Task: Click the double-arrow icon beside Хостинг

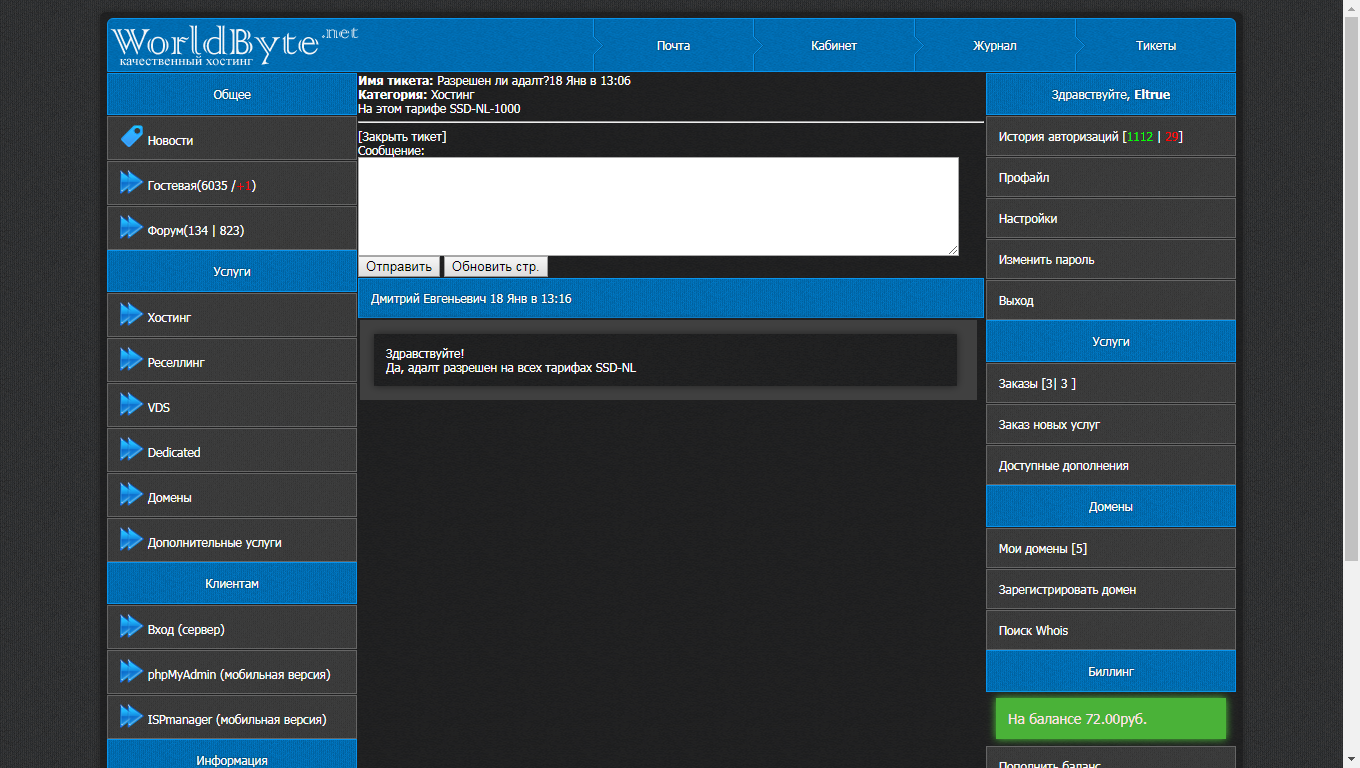Action: 131,314
